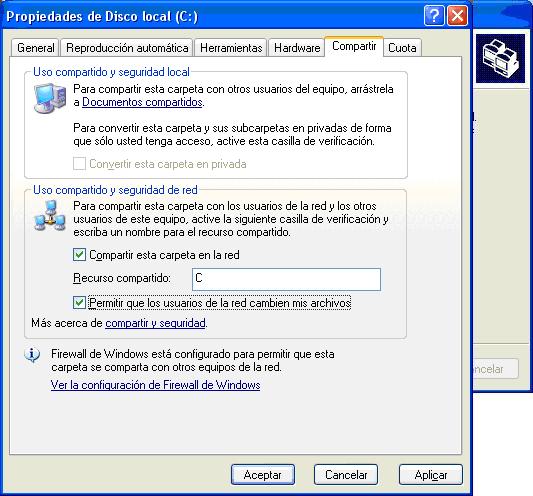Viewport: 533px width, 496px height.
Task: Go to the Hardware tab
Action: (297, 48)
